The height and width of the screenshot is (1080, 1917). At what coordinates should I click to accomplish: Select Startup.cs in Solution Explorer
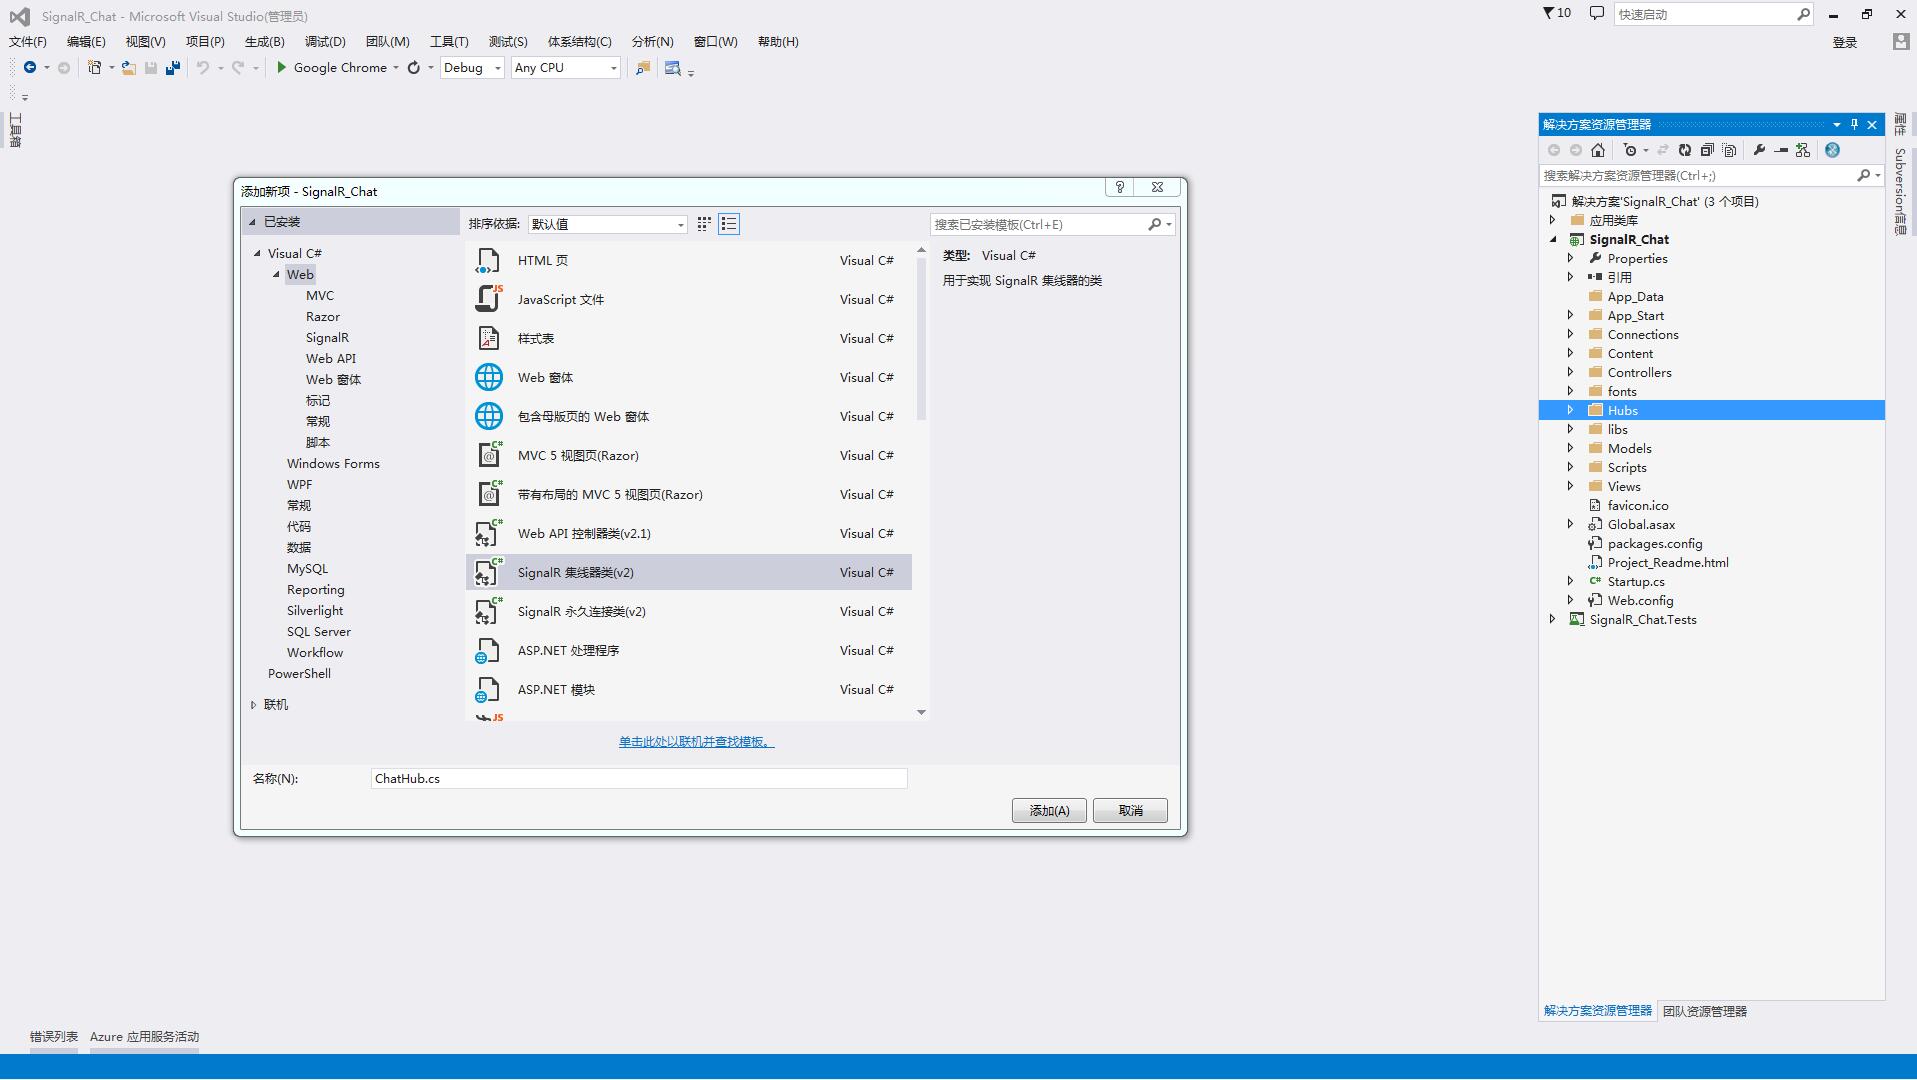[x=1636, y=581]
